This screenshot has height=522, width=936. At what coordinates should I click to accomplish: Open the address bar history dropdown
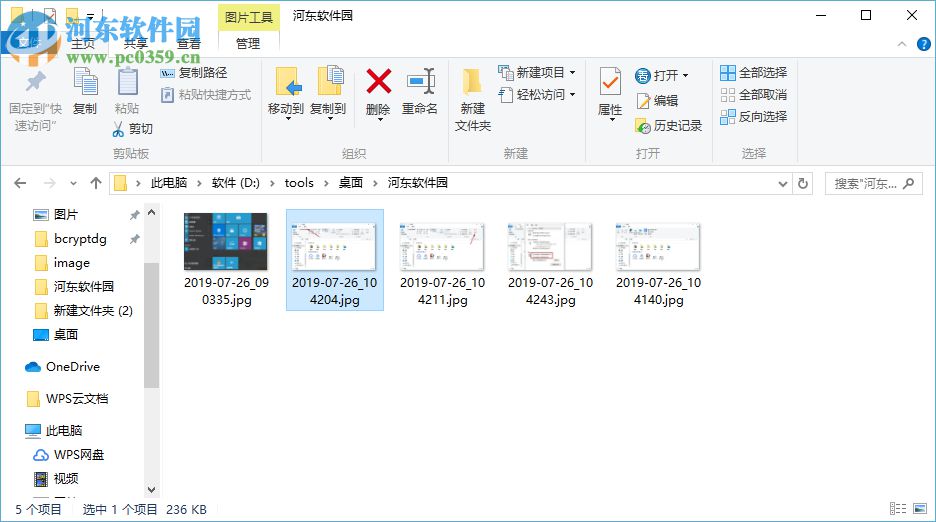783,184
